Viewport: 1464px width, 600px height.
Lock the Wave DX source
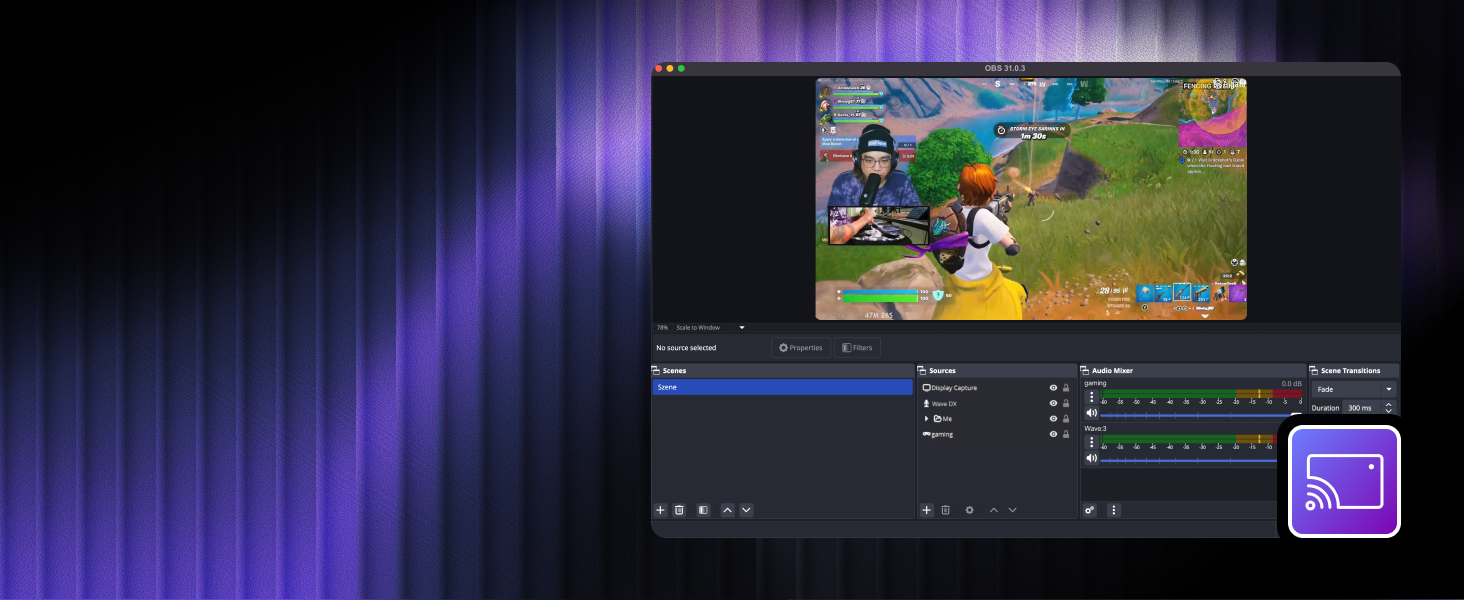(x=1066, y=403)
